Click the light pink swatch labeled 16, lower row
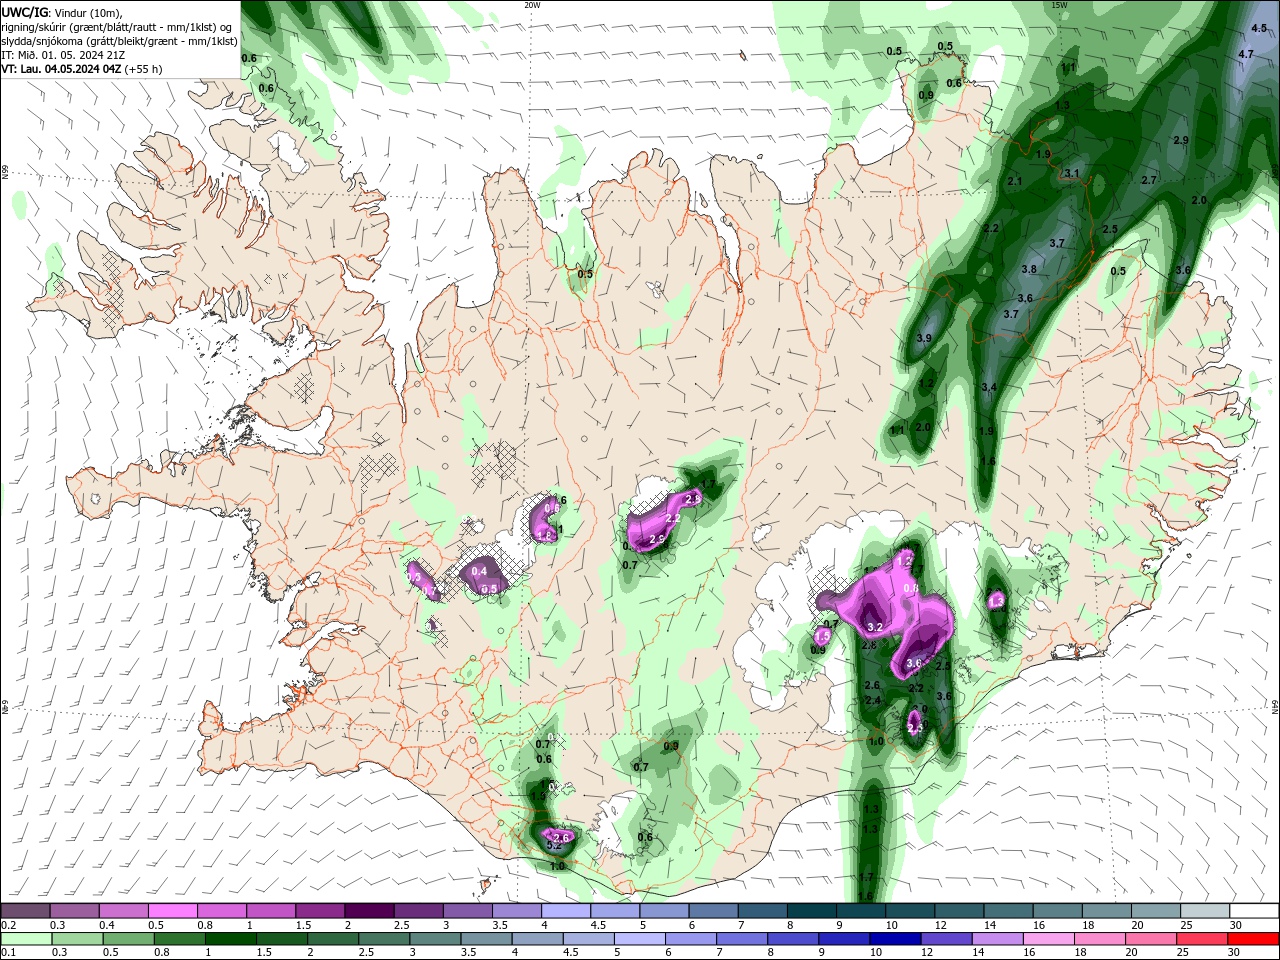 coord(1050,939)
